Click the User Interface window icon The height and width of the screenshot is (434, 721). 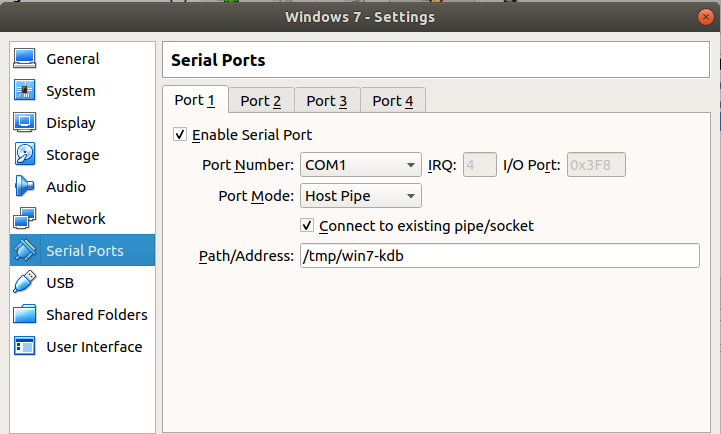coord(24,346)
